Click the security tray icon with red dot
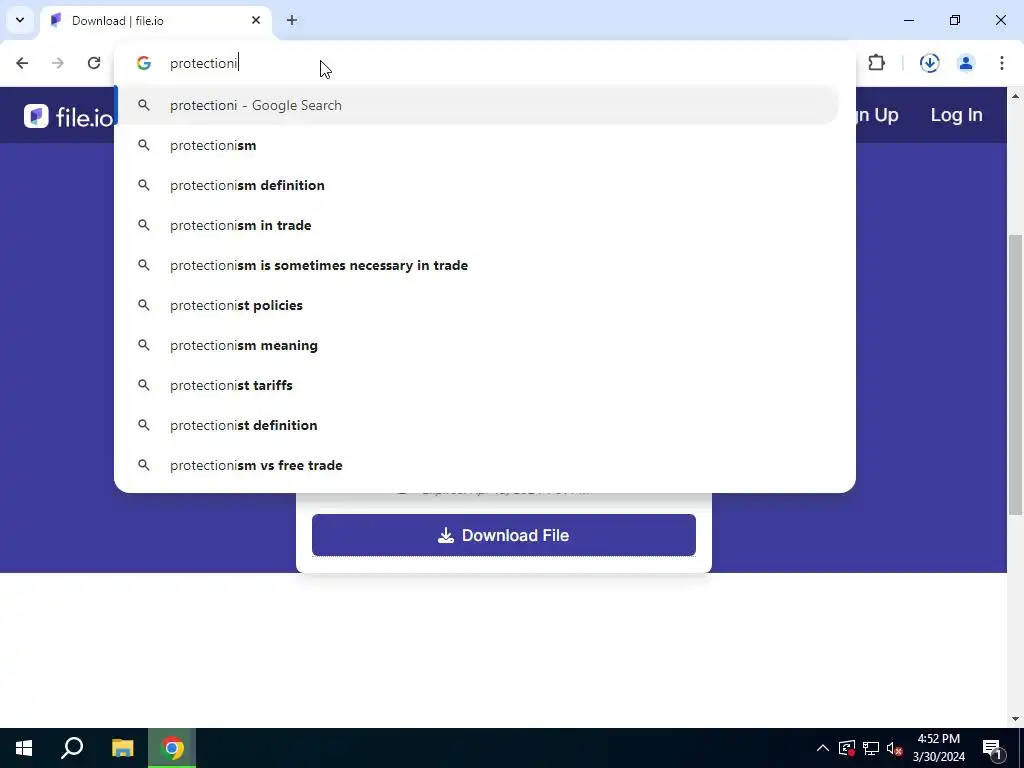This screenshot has width=1024, height=768. coord(847,748)
